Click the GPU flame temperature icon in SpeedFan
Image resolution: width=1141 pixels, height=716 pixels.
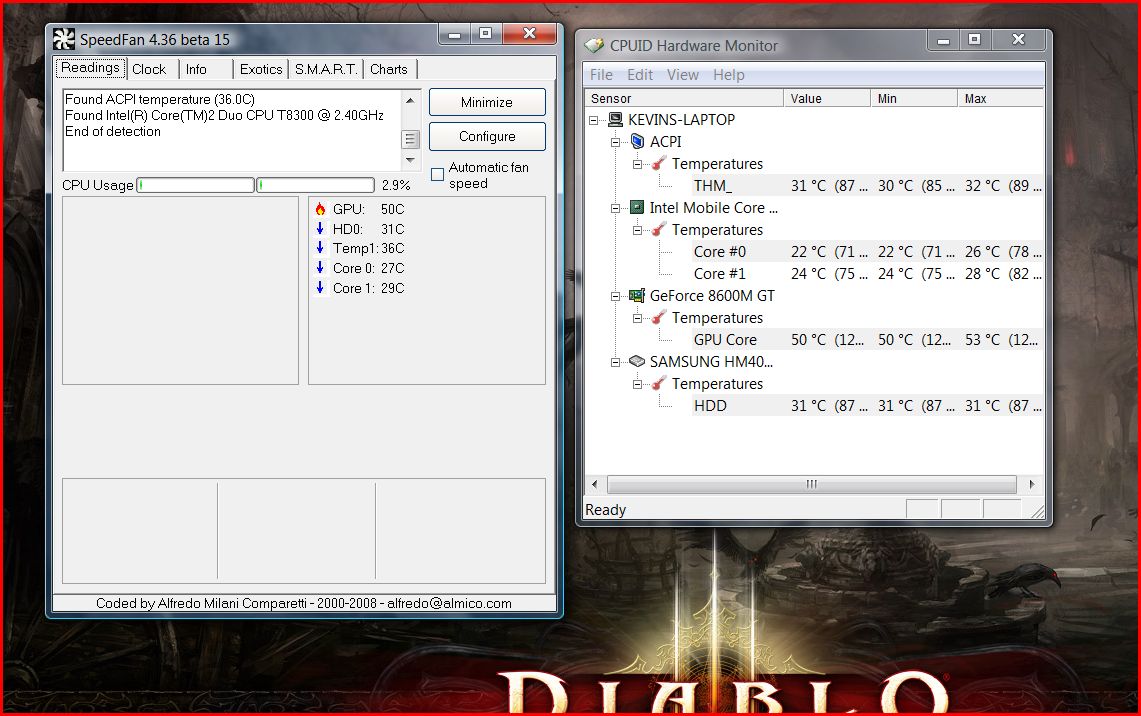320,209
